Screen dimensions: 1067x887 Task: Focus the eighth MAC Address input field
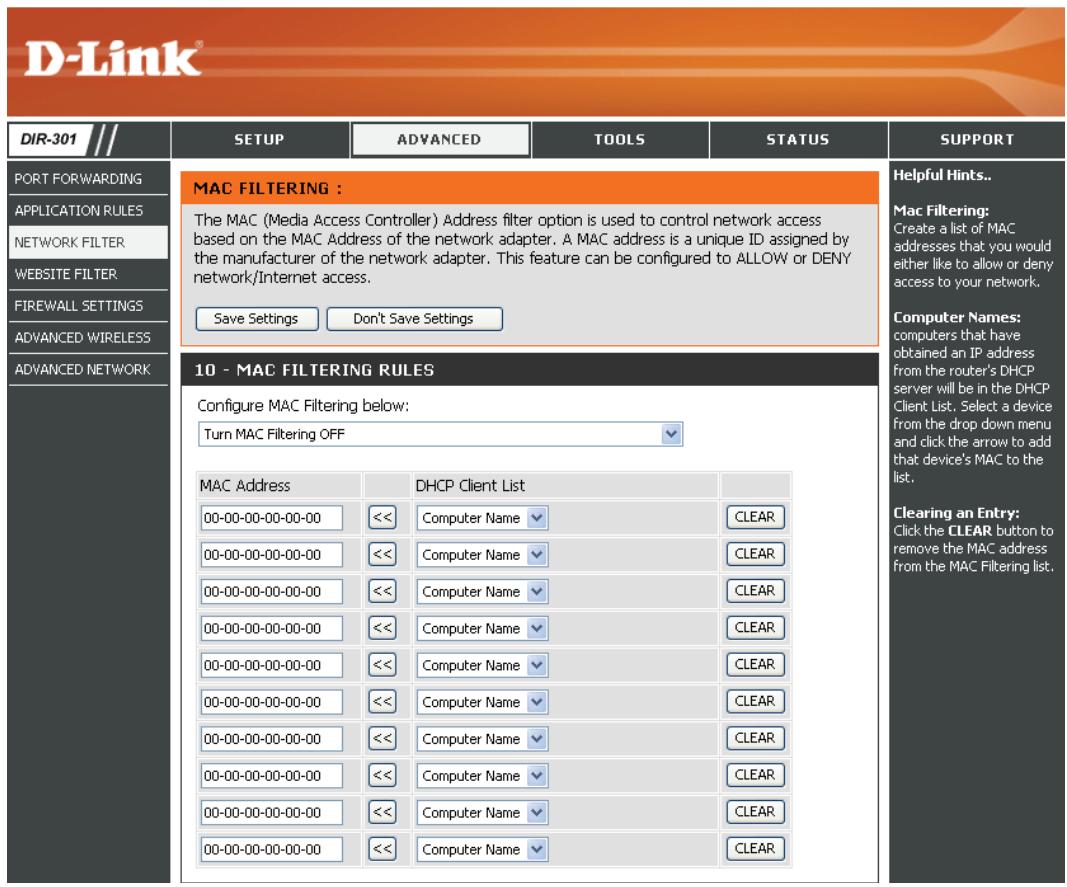click(x=271, y=775)
